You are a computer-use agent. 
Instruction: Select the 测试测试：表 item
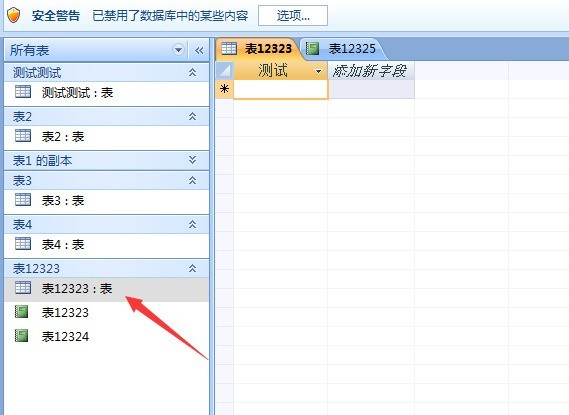(x=107, y=93)
